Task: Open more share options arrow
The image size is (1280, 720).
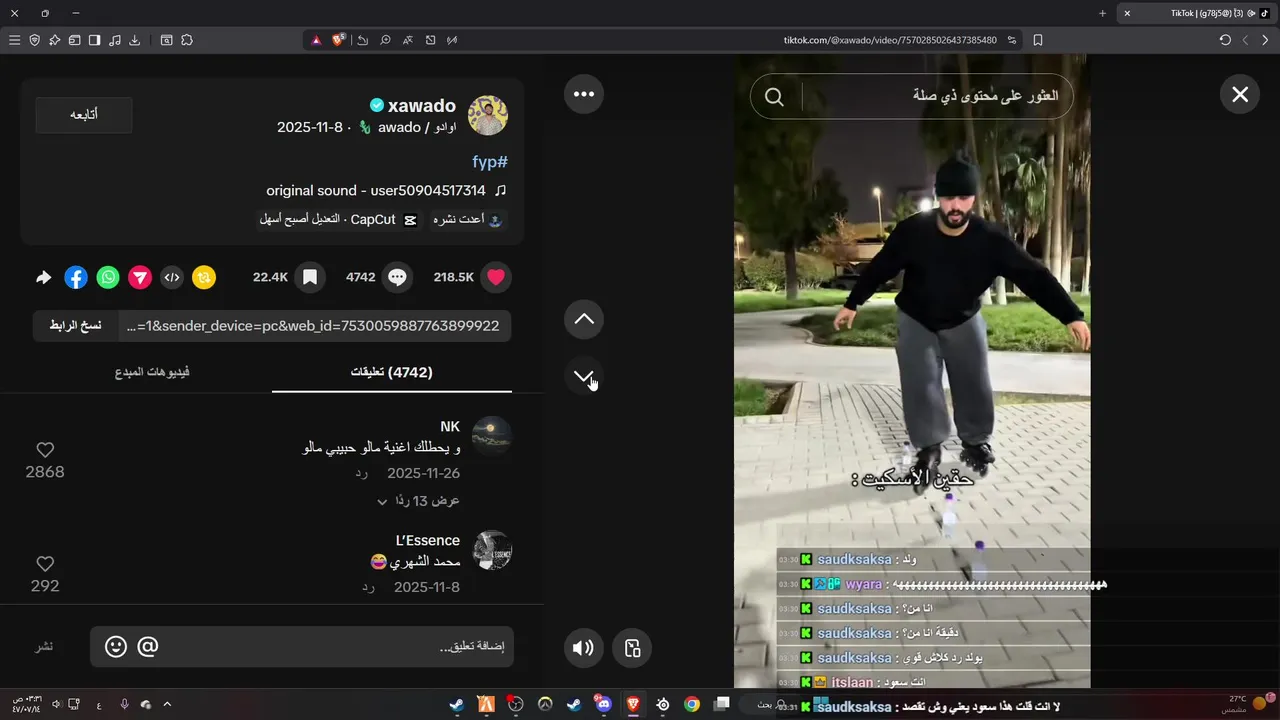Action: [43, 277]
